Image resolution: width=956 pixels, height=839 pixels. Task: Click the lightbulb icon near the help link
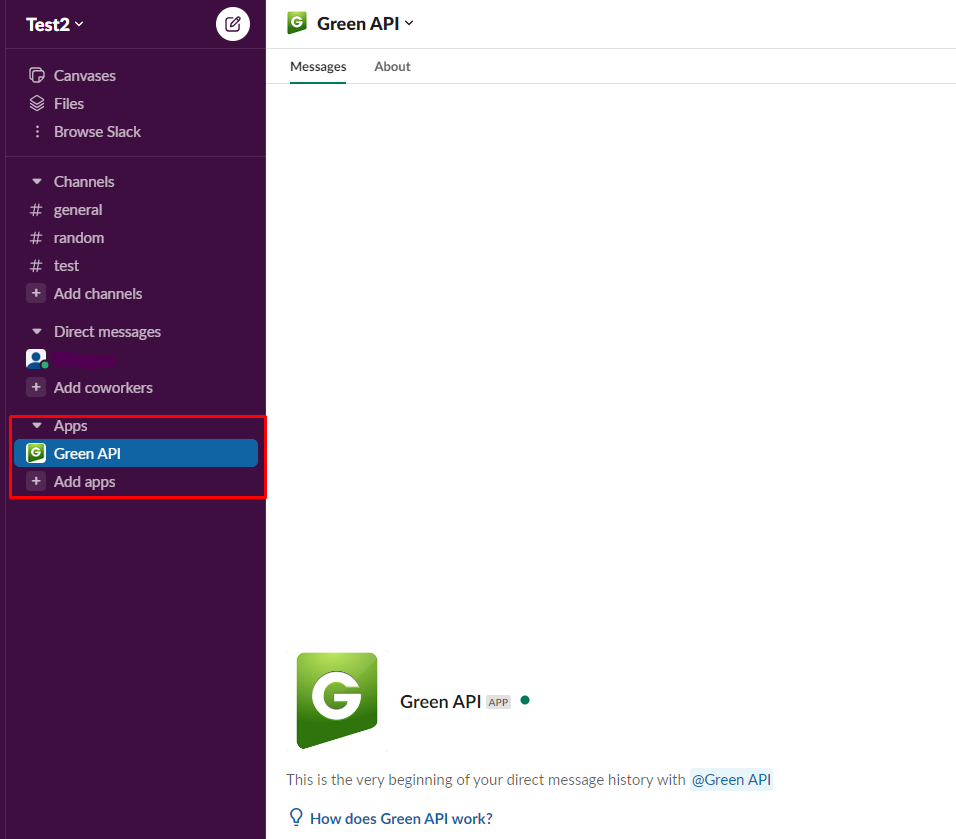tap(296, 817)
